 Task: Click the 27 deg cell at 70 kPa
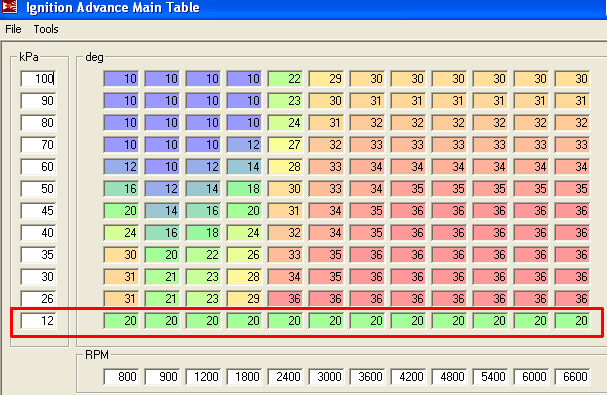point(285,145)
